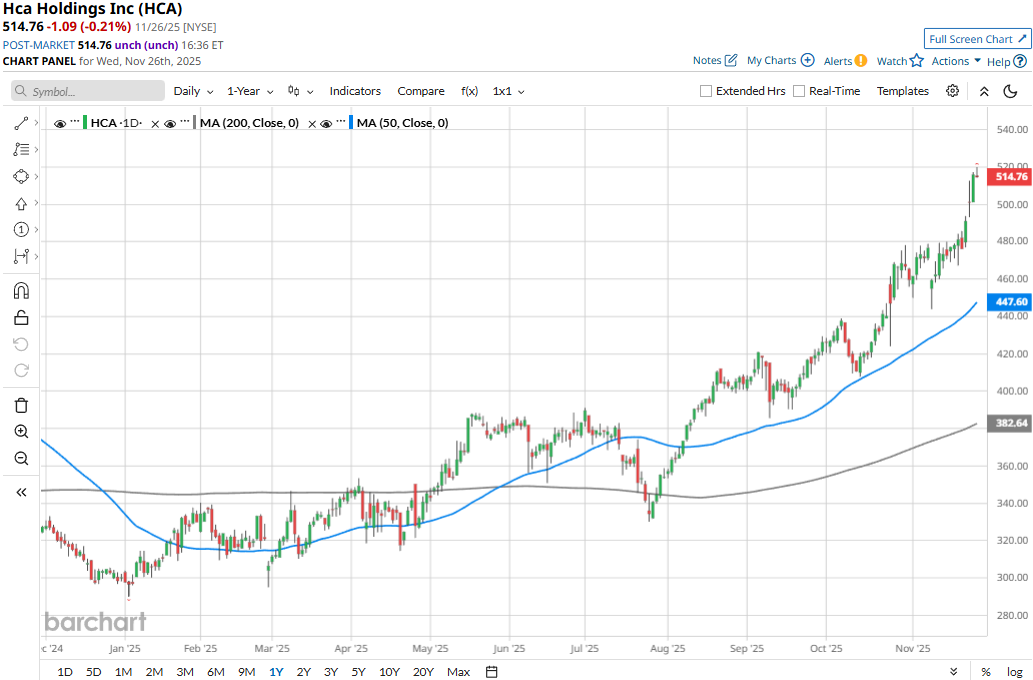This screenshot has width=1033, height=680.
Task: Click the blue MA 50 color swatch
Action: (351, 123)
